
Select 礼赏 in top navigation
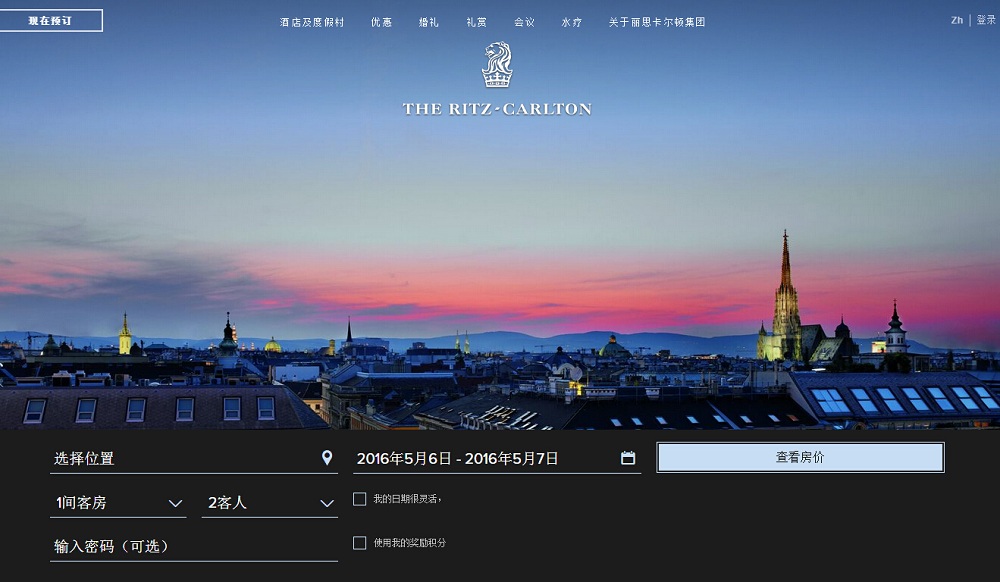coord(476,22)
